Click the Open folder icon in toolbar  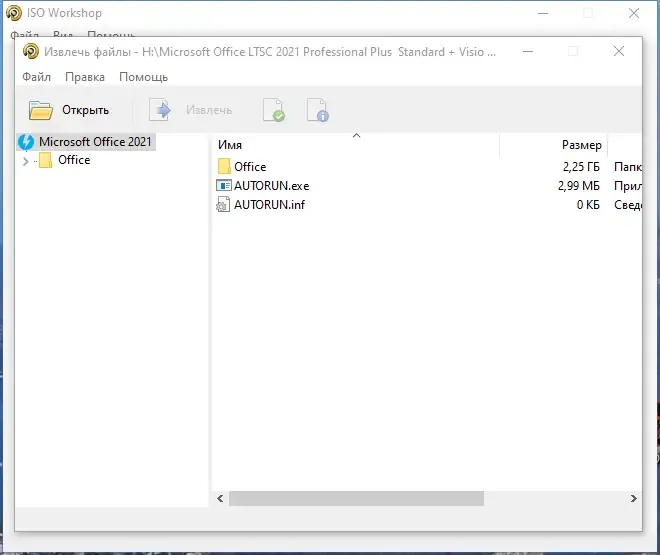pyautogui.click(x=41, y=110)
